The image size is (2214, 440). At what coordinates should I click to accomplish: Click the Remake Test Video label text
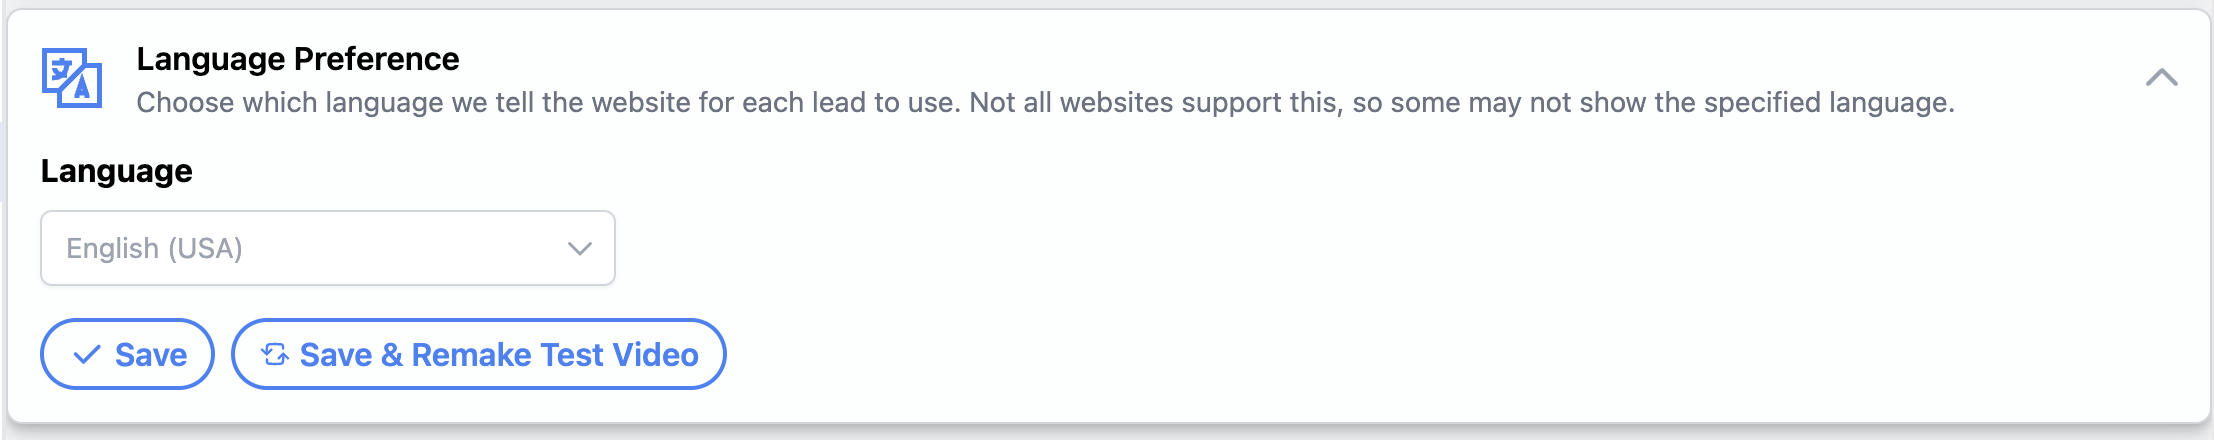click(555, 355)
